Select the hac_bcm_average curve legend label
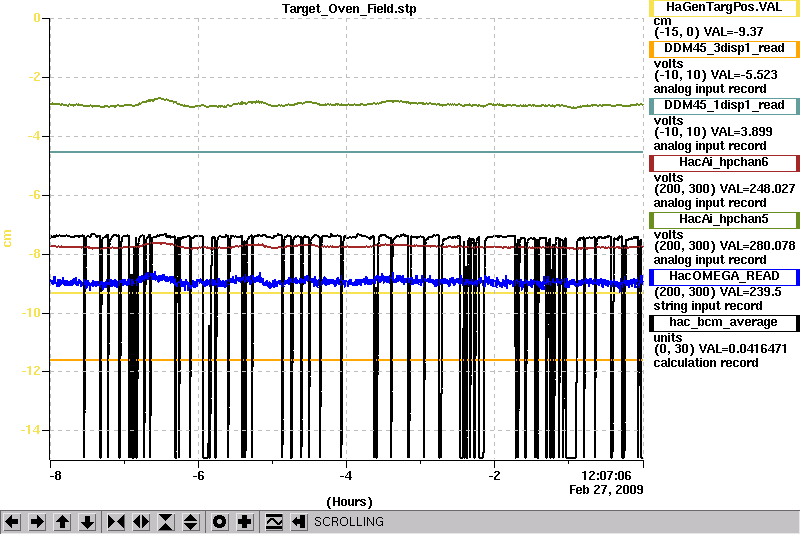The height and width of the screenshot is (534, 800). point(724,323)
